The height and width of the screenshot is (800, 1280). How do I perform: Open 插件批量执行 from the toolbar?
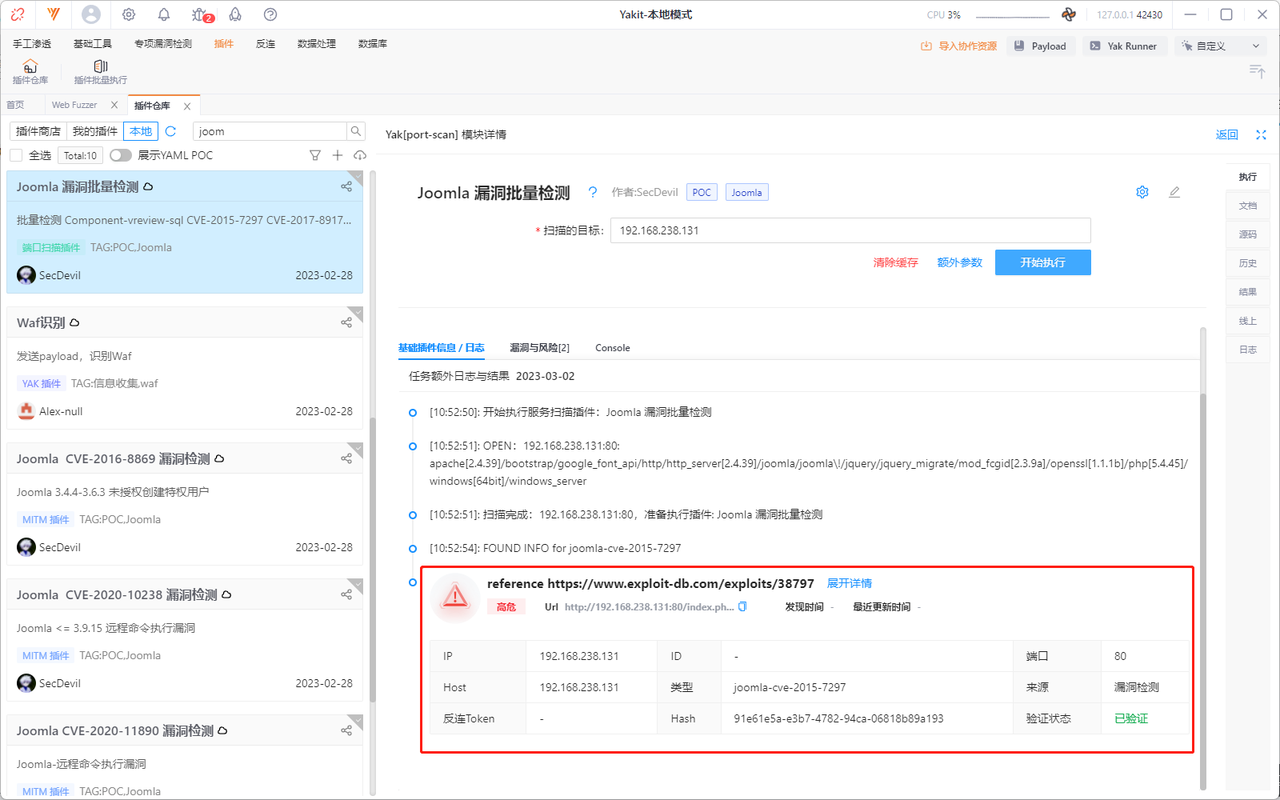tap(100, 72)
